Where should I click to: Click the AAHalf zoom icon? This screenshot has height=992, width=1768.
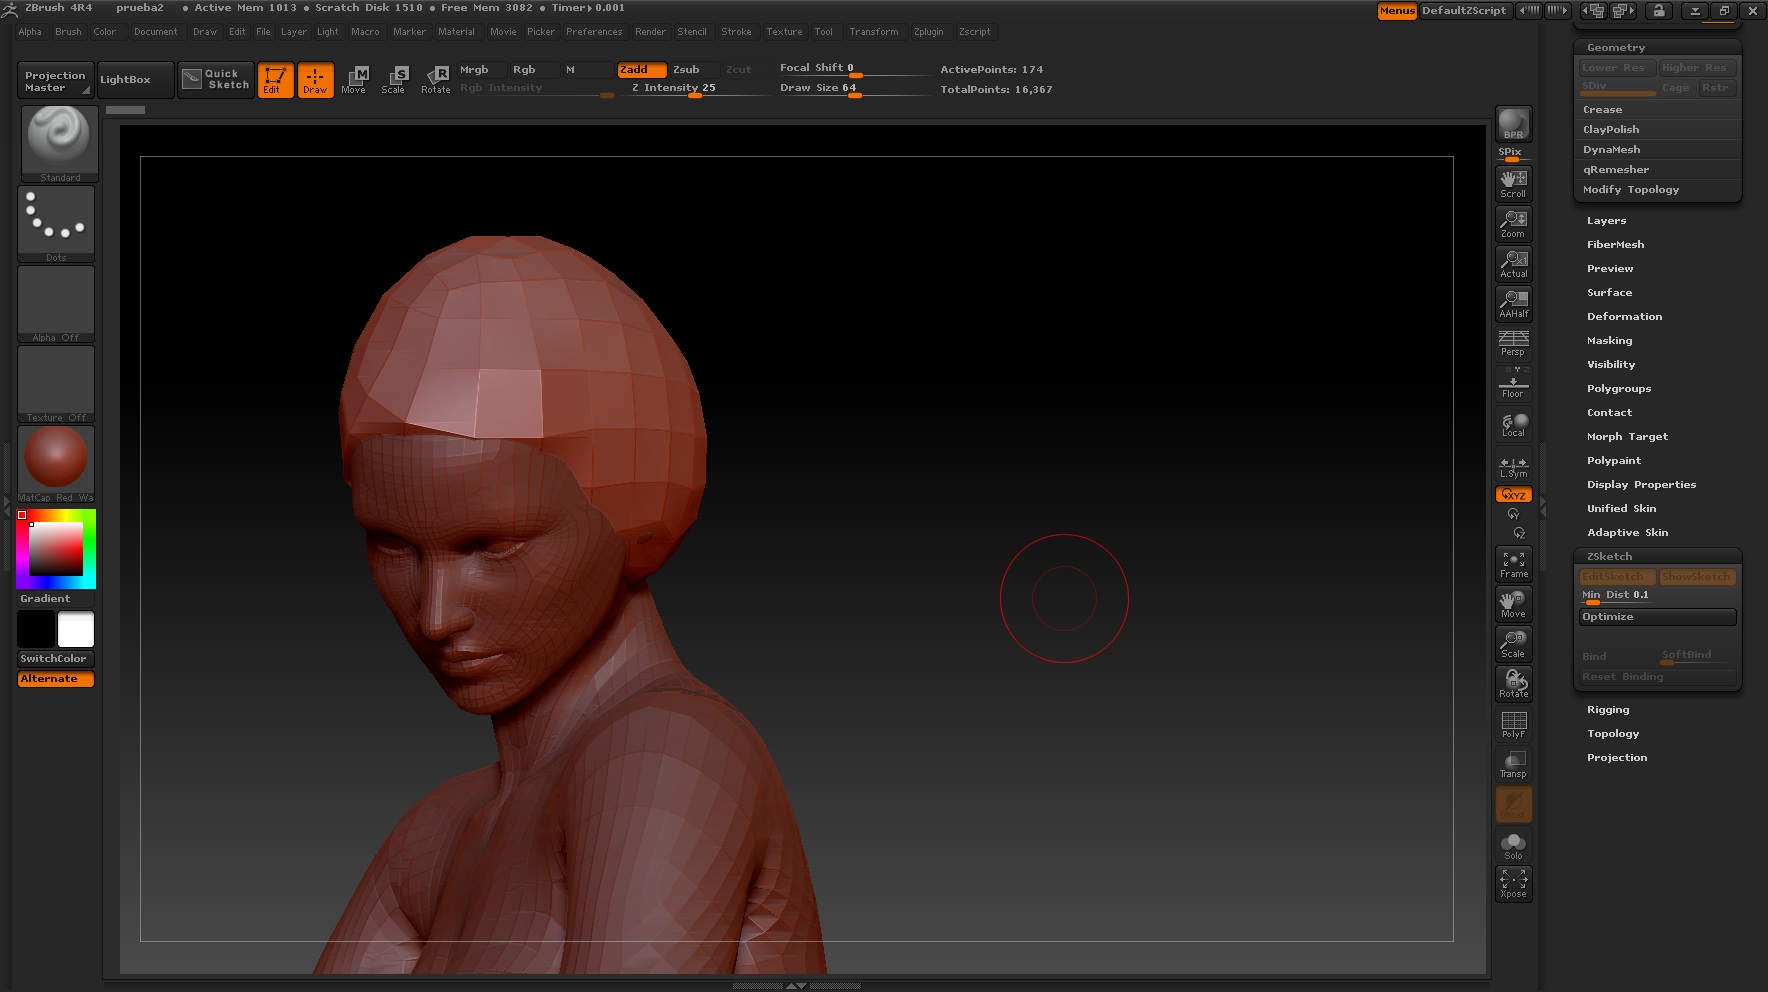pyautogui.click(x=1513, y=303)
